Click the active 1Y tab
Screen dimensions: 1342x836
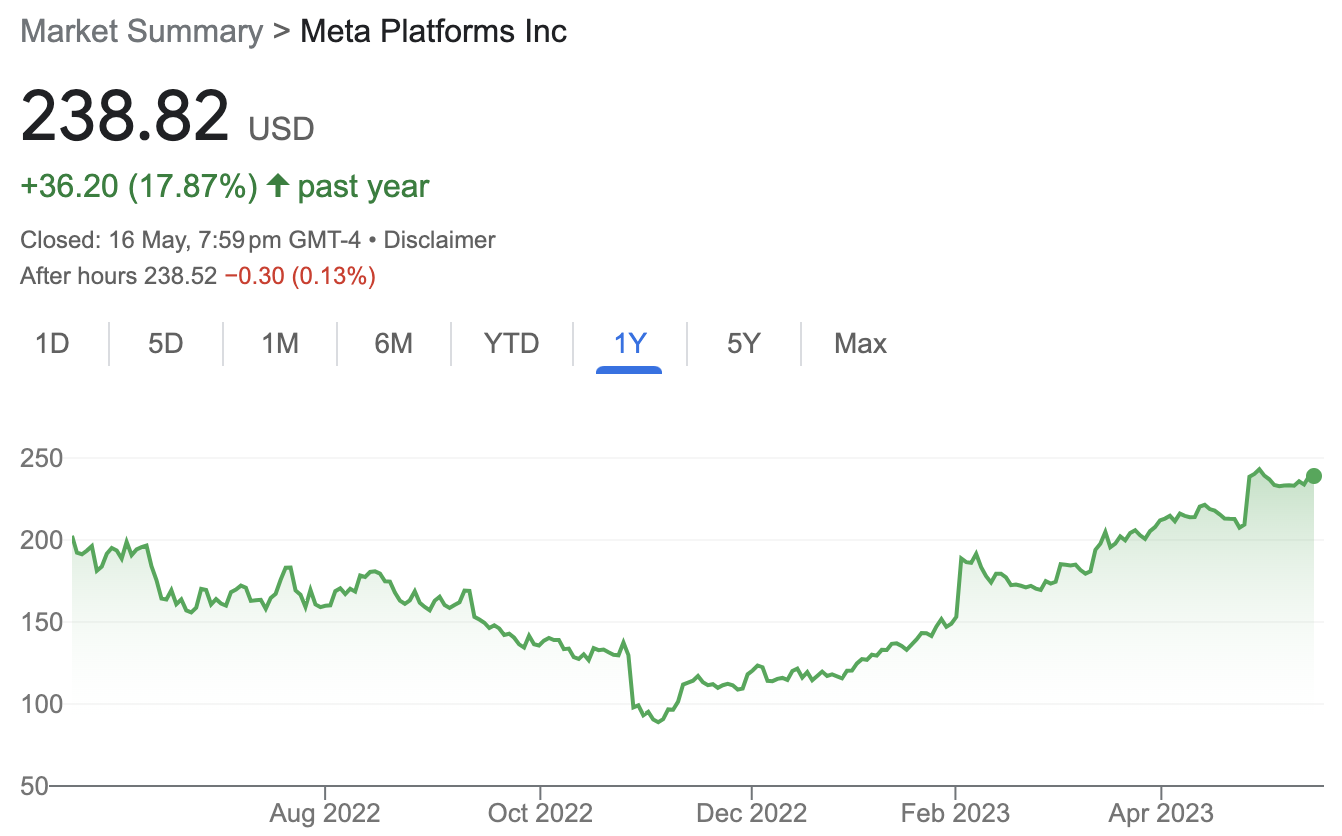(630, 344)
